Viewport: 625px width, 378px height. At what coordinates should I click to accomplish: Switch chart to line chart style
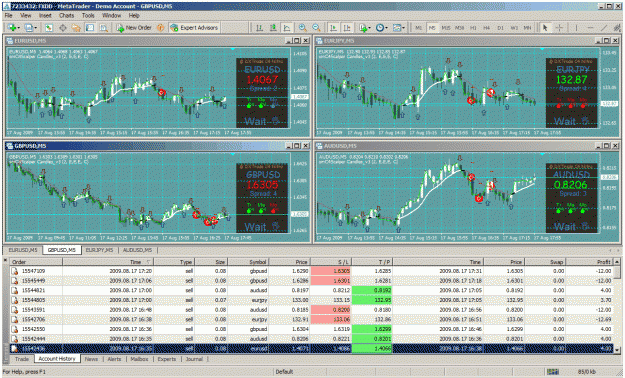(x=287, y=28)
